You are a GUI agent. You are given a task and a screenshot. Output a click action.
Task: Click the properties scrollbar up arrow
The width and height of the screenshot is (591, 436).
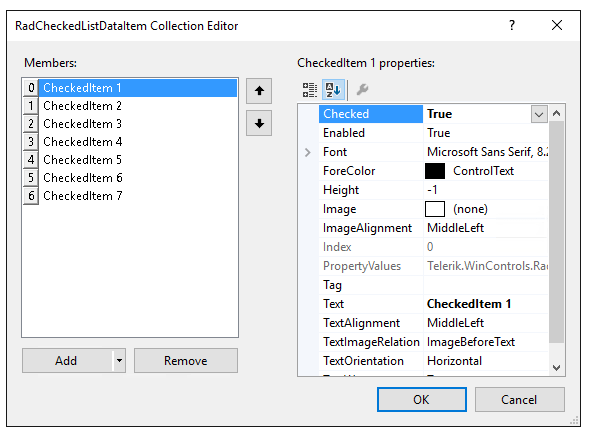point(556,113)
